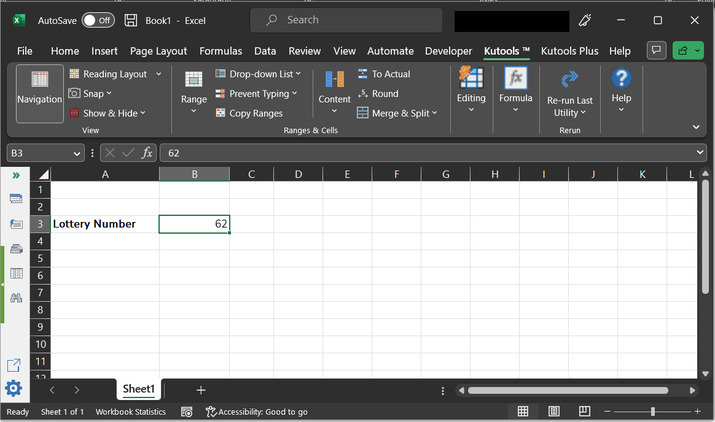
Task: Click the Search box in title bar
Action: (345, 20)
